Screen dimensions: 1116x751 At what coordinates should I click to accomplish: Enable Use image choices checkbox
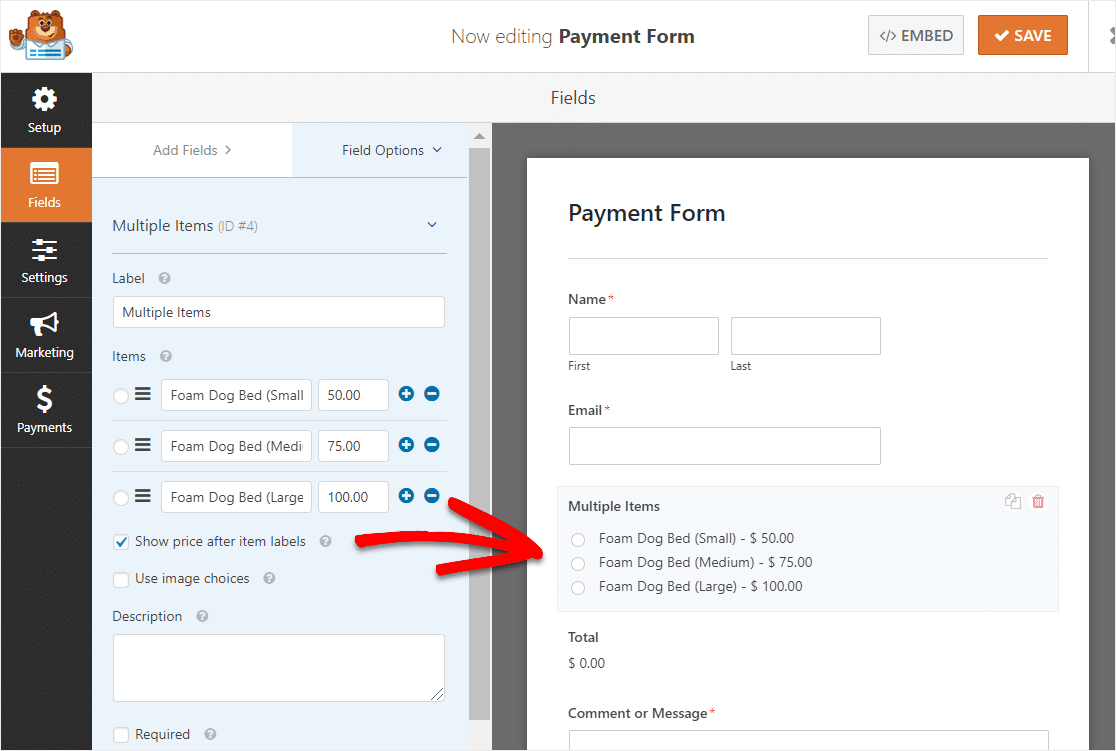pyautogui.click(x=121, y=579)
